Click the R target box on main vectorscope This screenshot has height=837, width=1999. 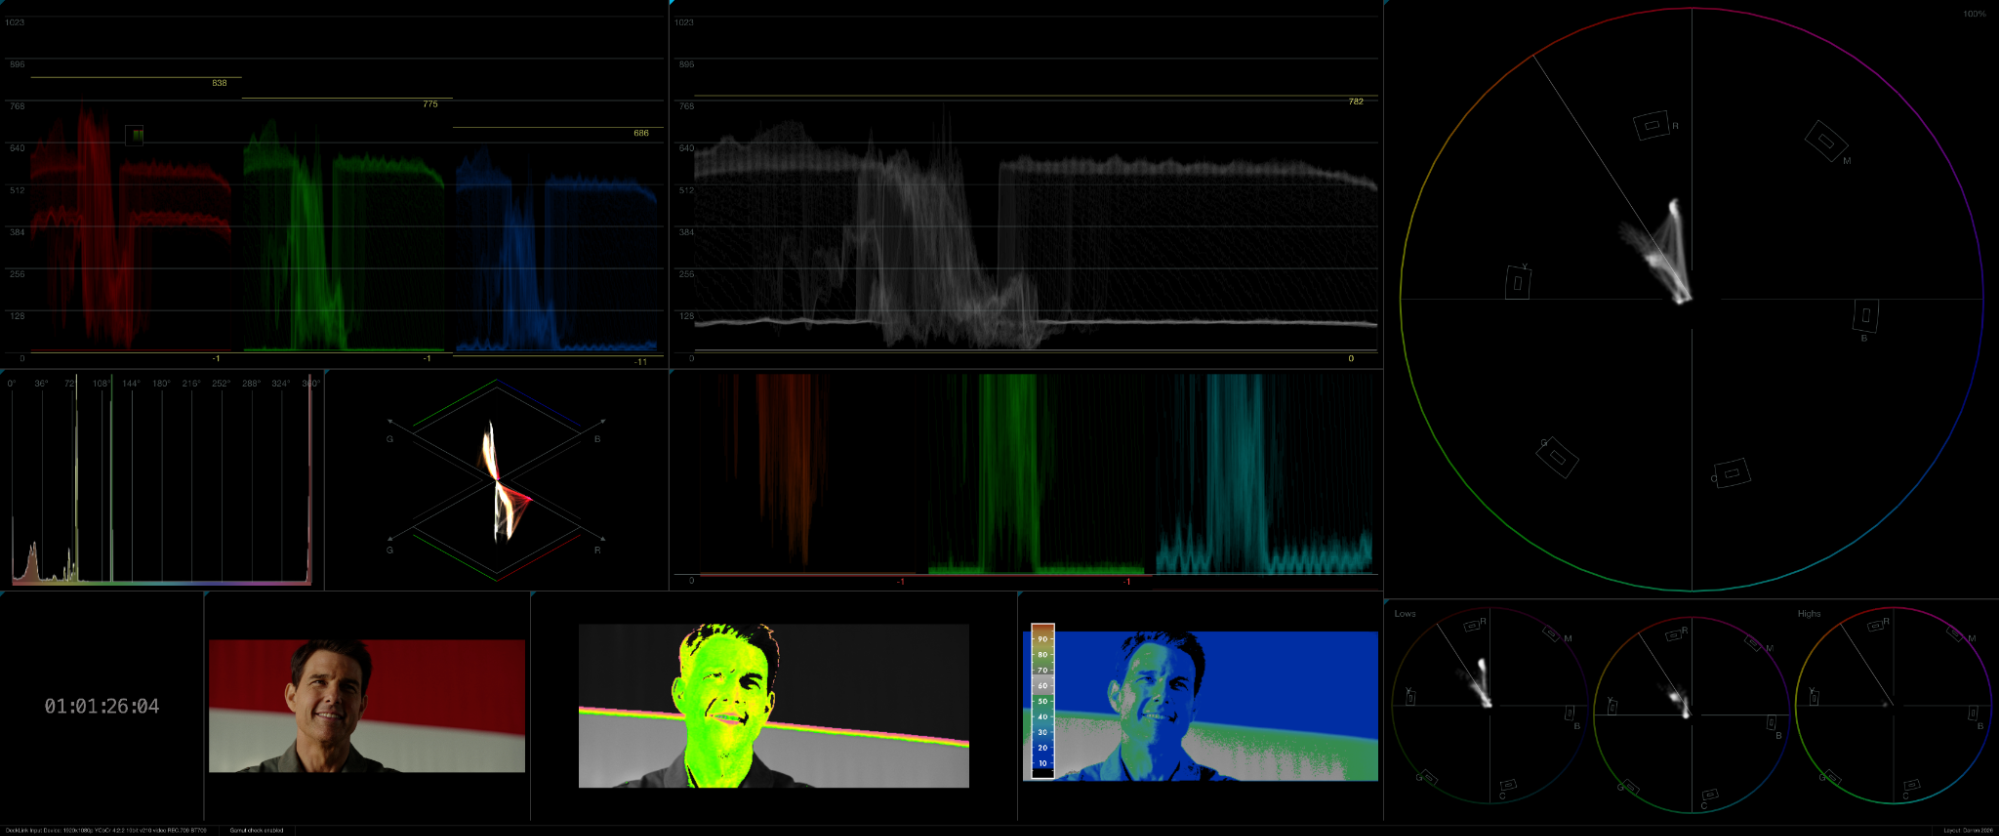(x=1652, y=125)
